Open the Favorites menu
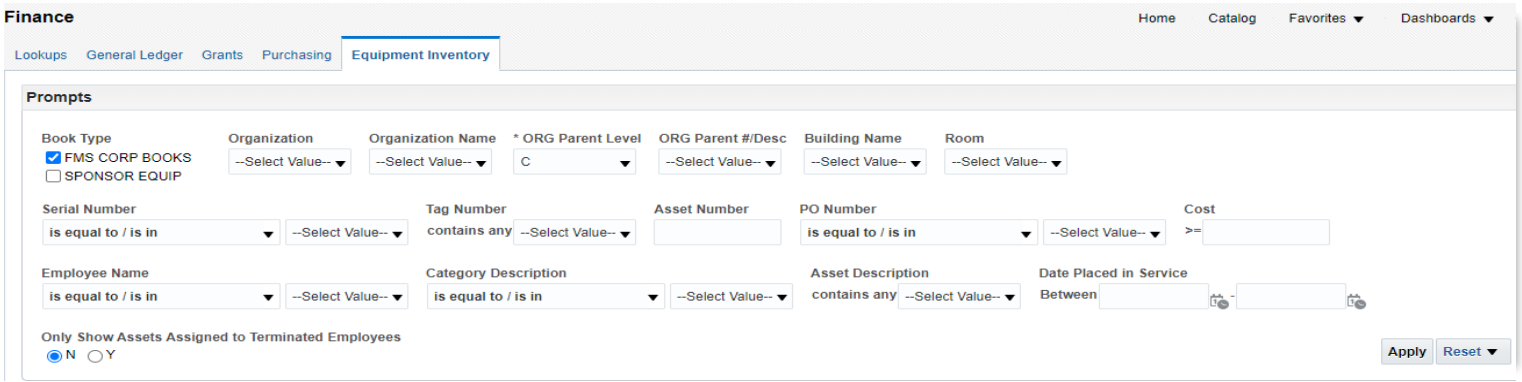Image resolution: width=1522 pixels, height=382 pixels. (x=1326, y=18)
